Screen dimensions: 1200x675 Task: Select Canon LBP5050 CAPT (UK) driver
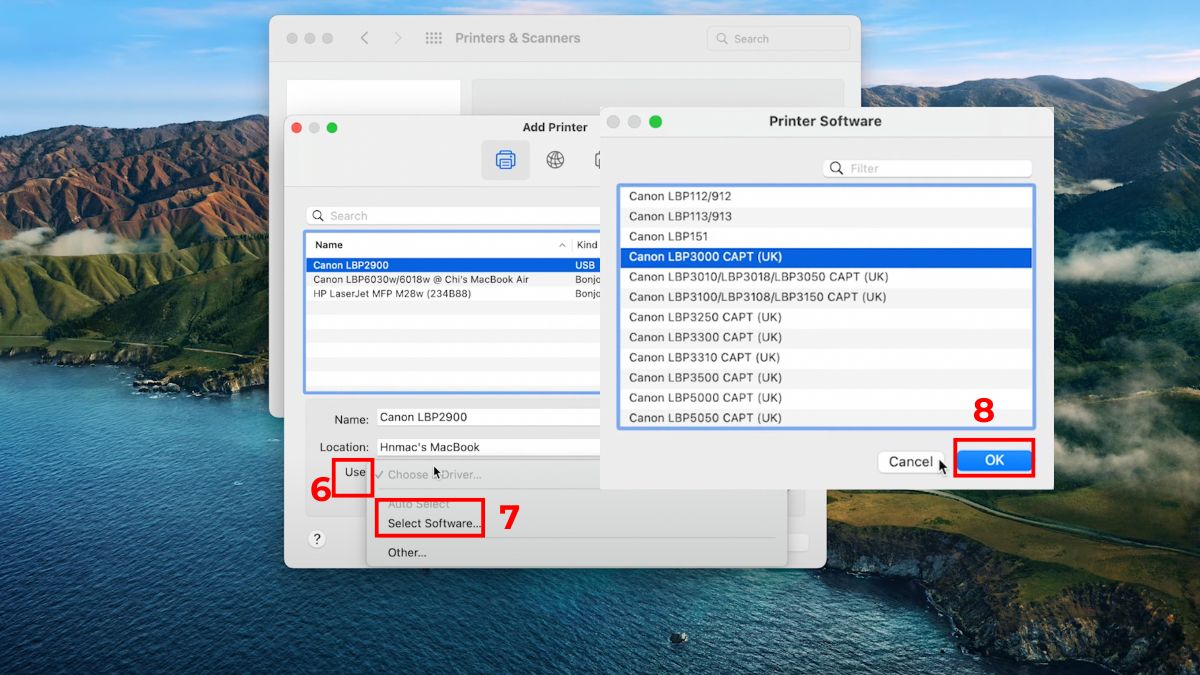point(826,417)
